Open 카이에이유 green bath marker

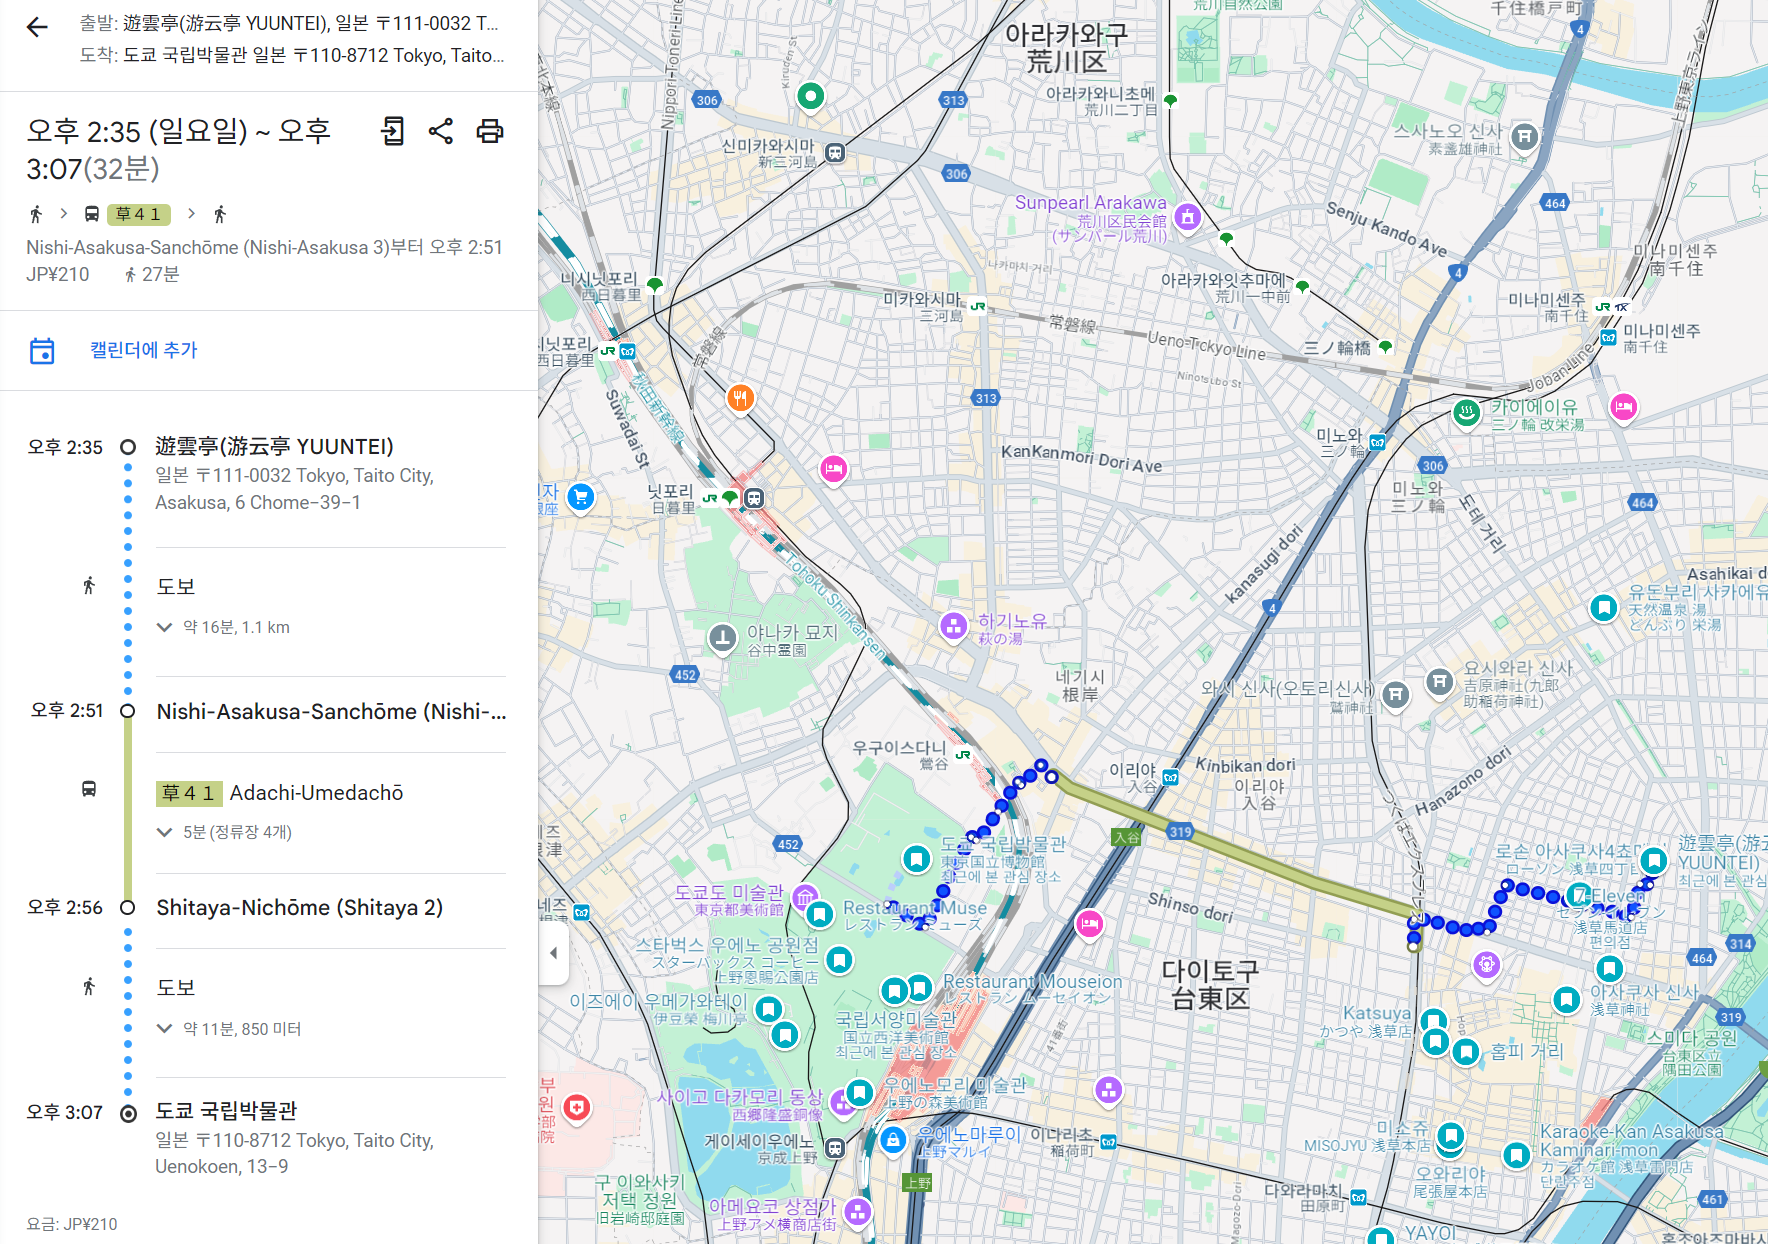pos(1466,412)
